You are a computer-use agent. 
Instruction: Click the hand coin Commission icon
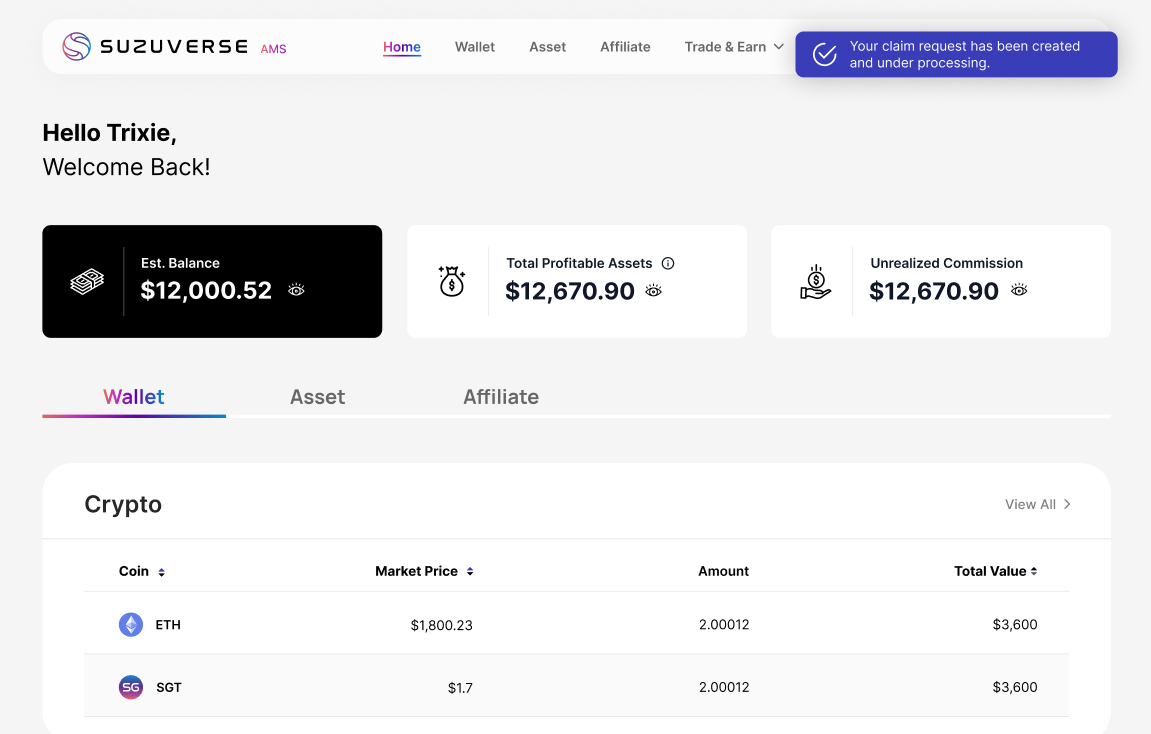coord(816,282)
